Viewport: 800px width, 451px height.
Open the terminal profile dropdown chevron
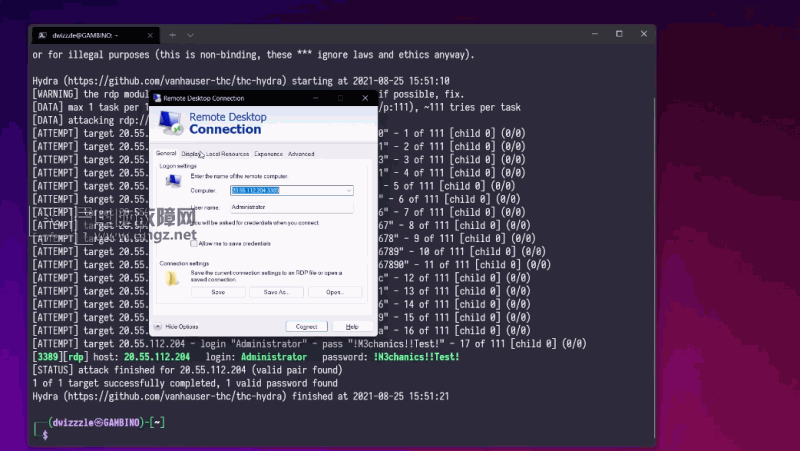190,35
